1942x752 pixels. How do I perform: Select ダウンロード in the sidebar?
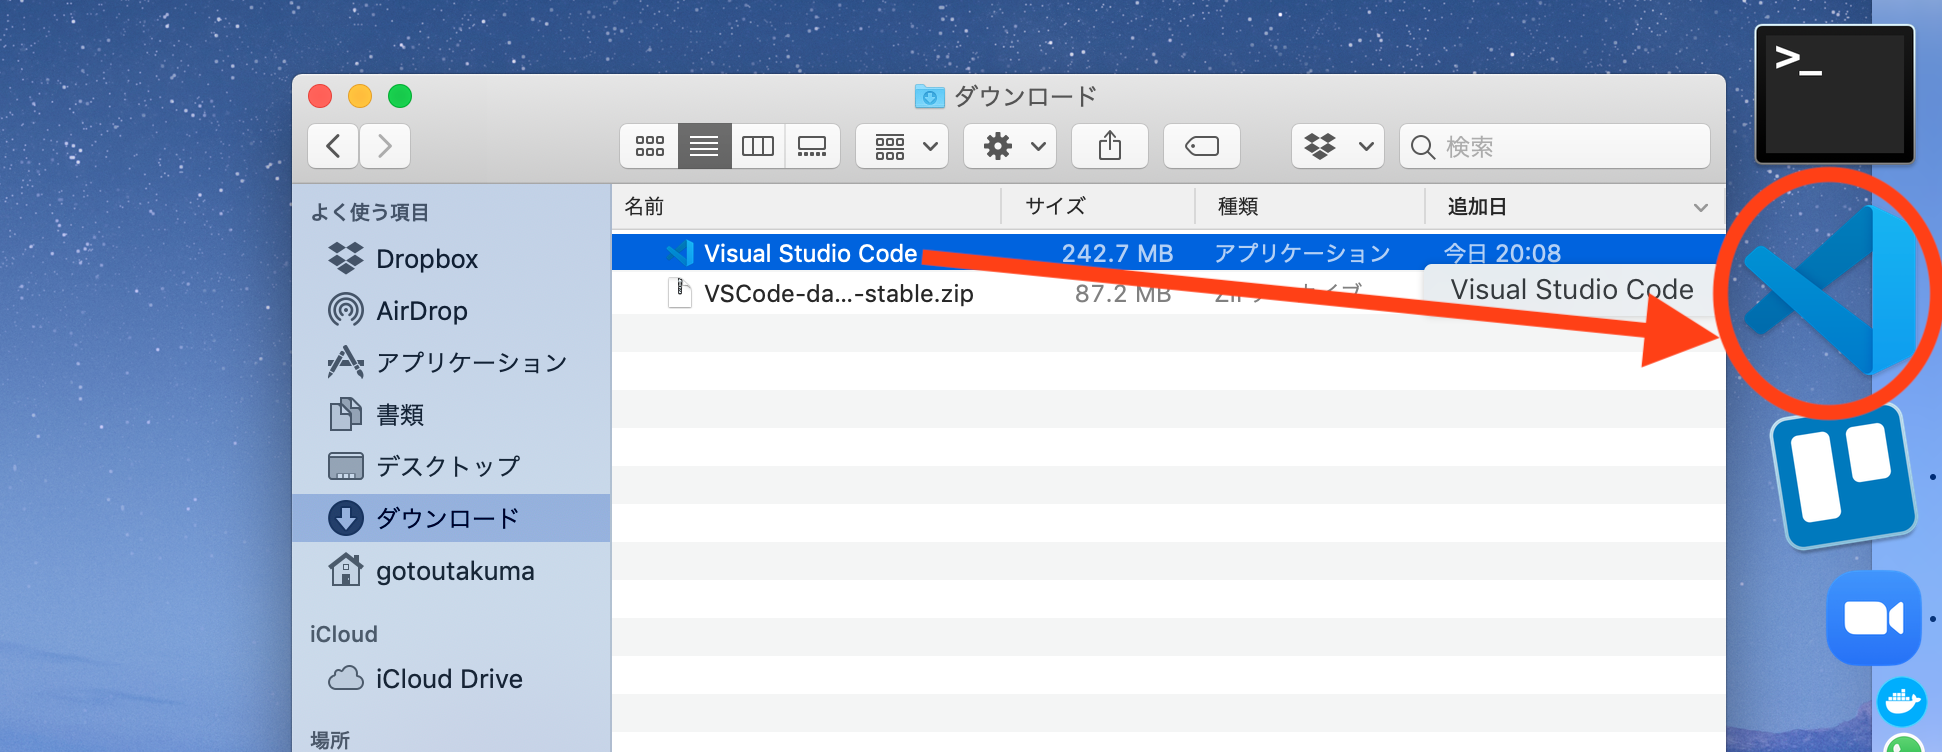point(451,518)
